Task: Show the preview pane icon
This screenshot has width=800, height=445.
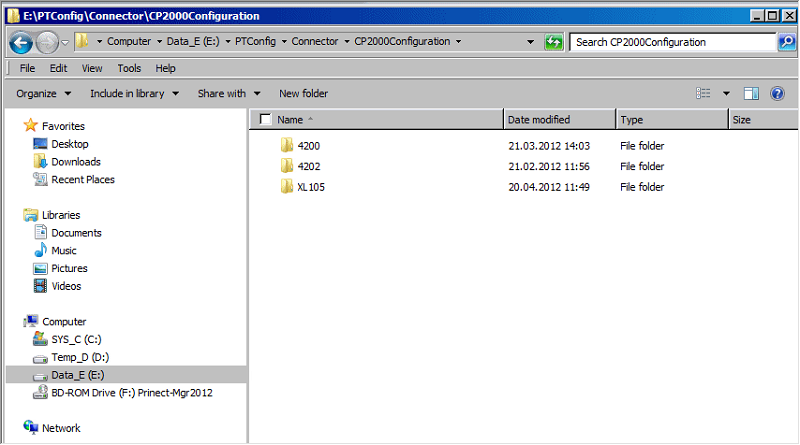Action: (x=751, y=93)
